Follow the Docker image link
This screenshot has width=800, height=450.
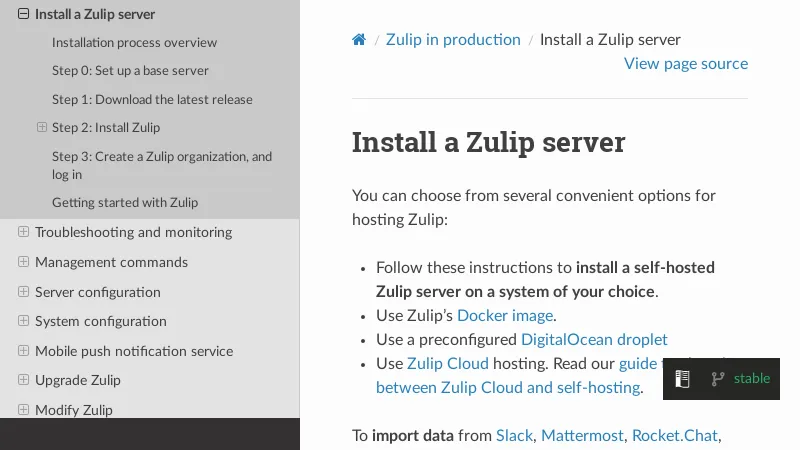[505, 316]
